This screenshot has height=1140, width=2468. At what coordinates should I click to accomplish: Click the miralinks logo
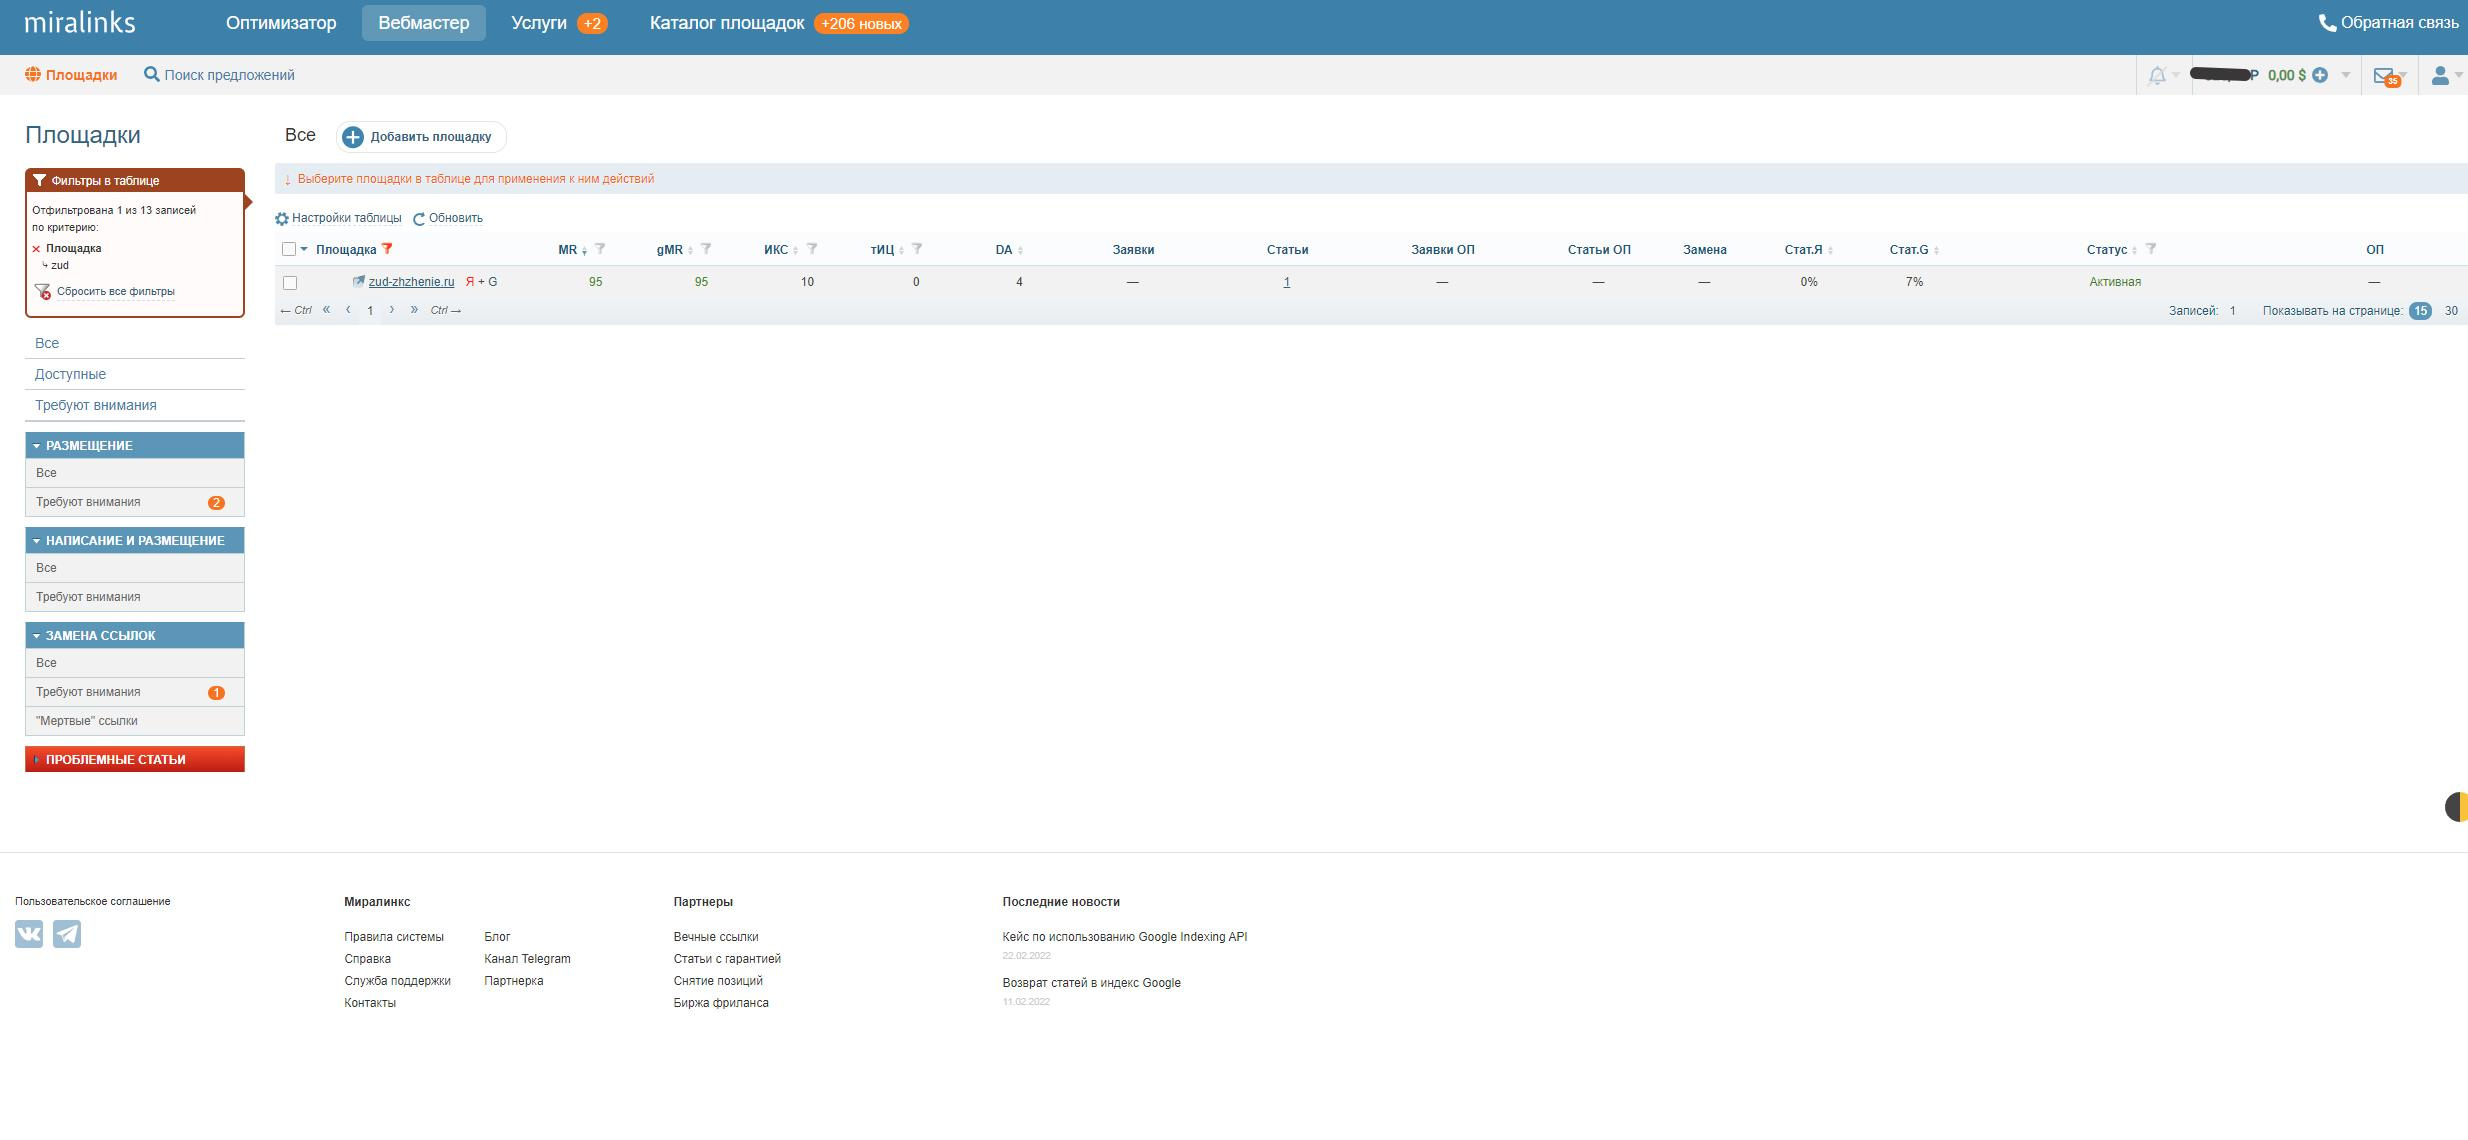coord(80,22)
